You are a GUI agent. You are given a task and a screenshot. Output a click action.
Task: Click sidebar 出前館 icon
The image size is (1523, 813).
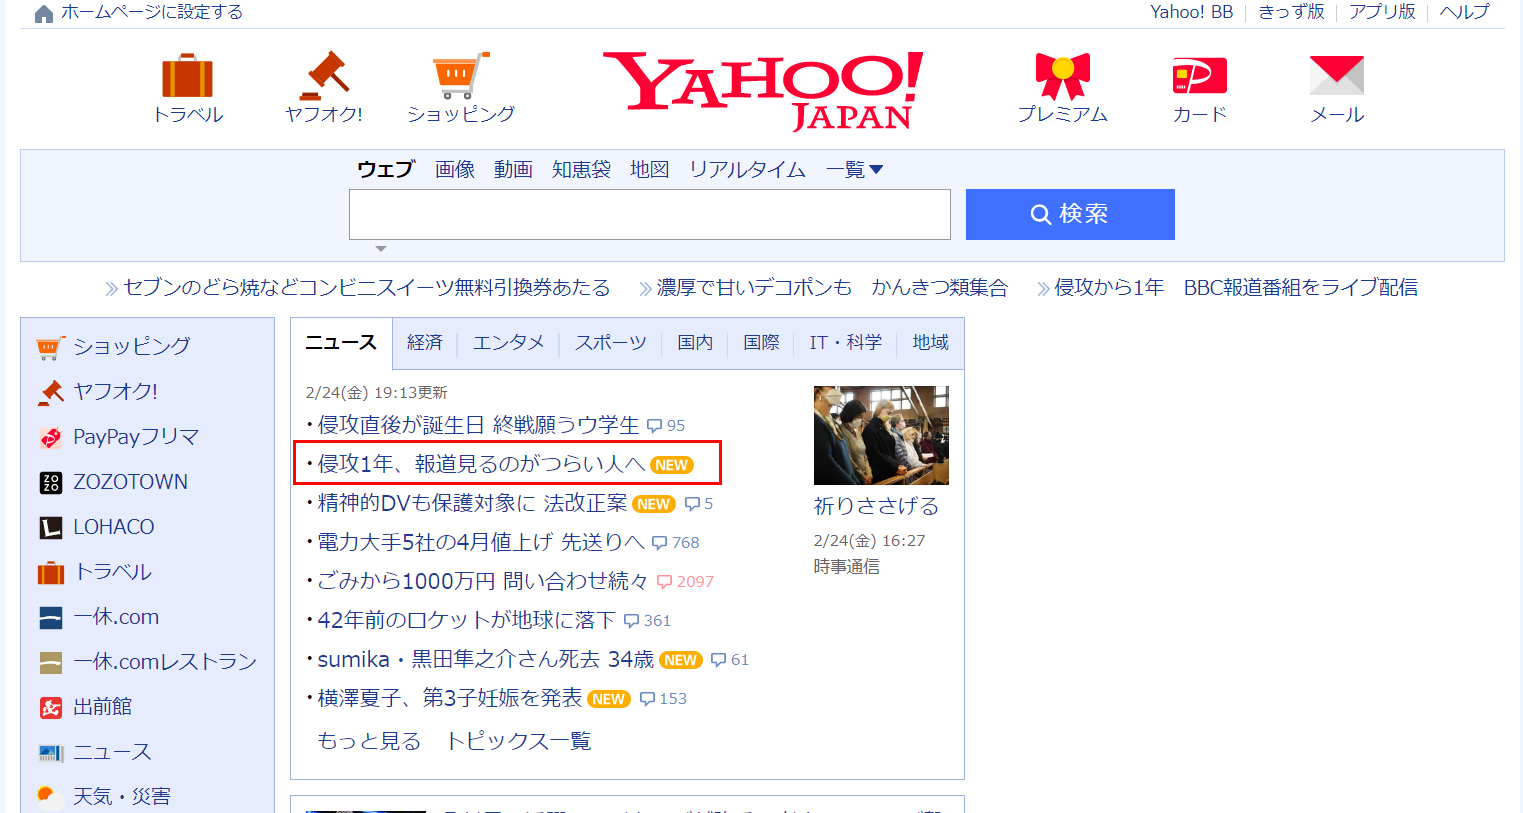click(x=51, y=707)
